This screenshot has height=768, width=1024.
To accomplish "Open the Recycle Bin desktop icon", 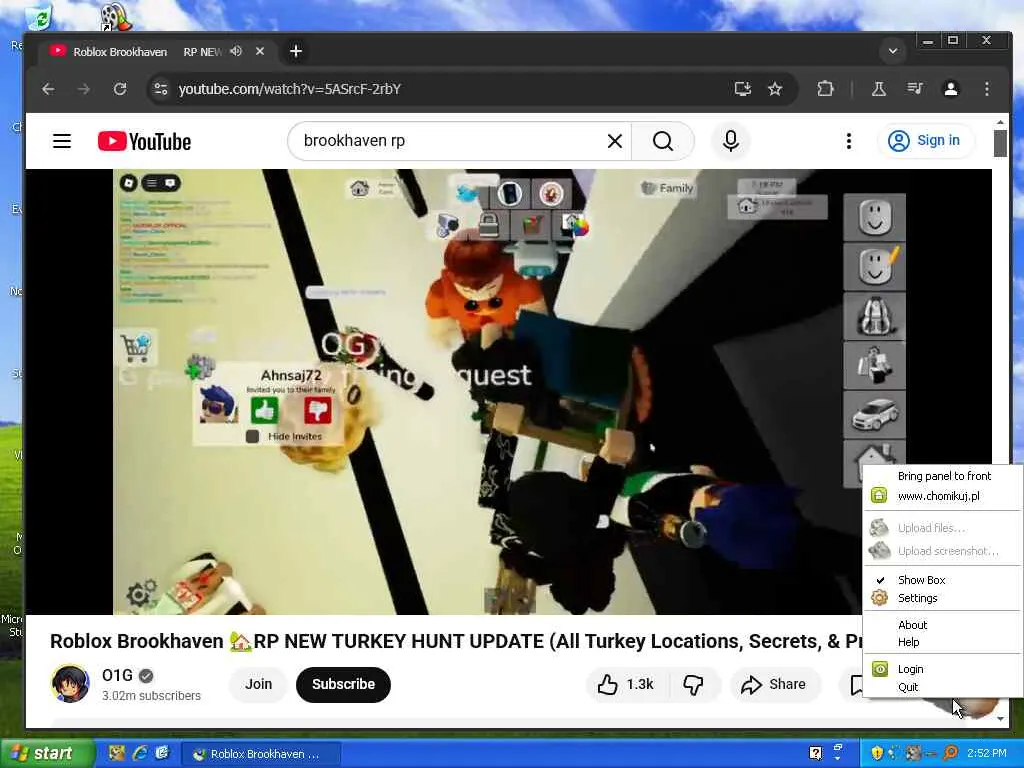I will pyautogui.click(x=38, y=18).
